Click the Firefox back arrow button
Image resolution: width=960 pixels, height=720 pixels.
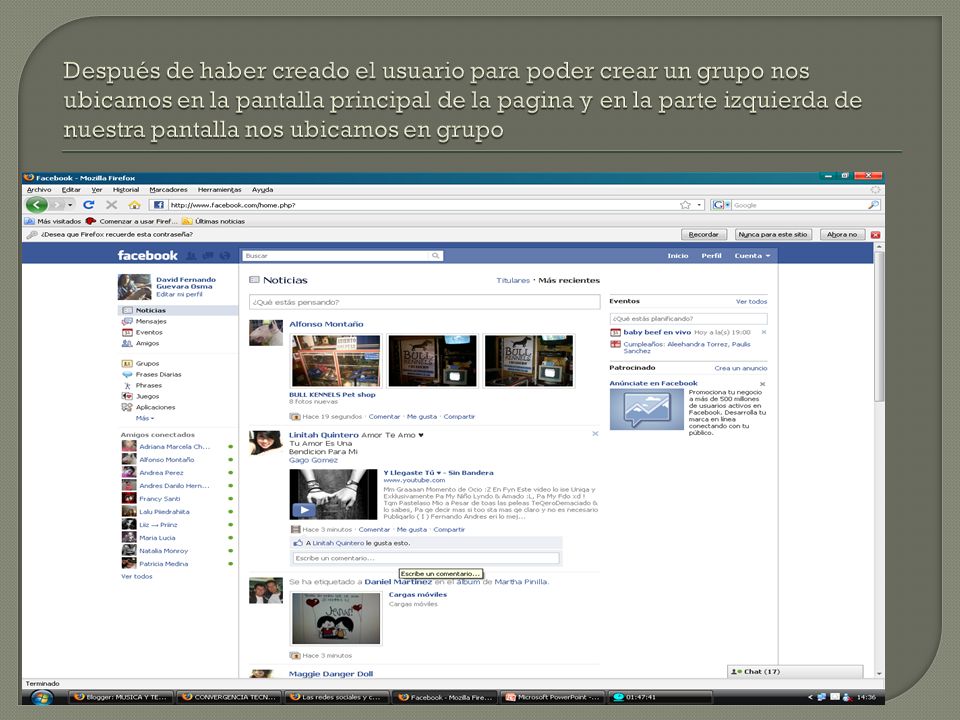click(36, 205)
